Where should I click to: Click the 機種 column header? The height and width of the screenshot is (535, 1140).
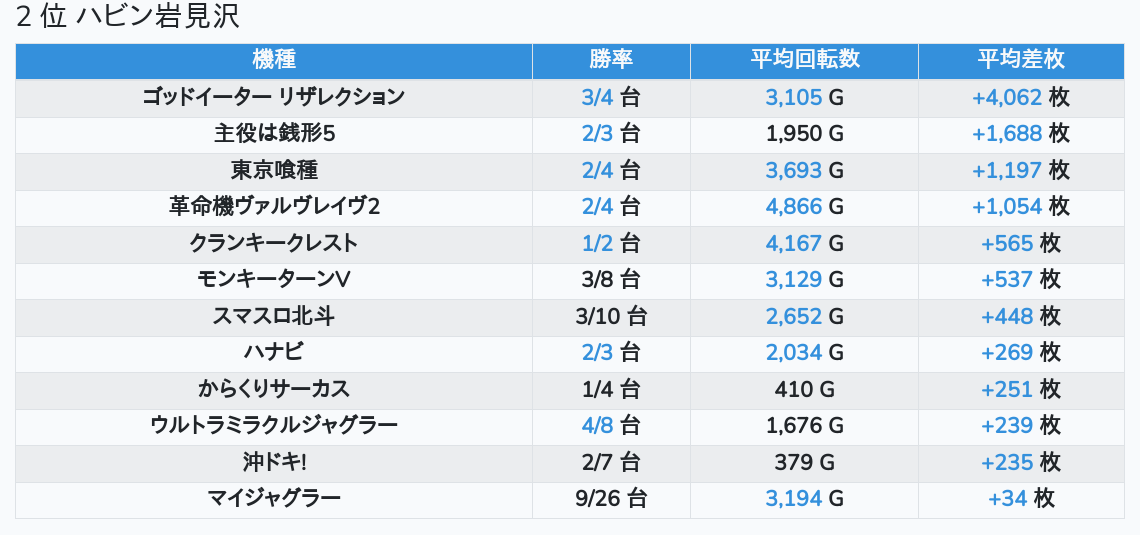point(274,60)
